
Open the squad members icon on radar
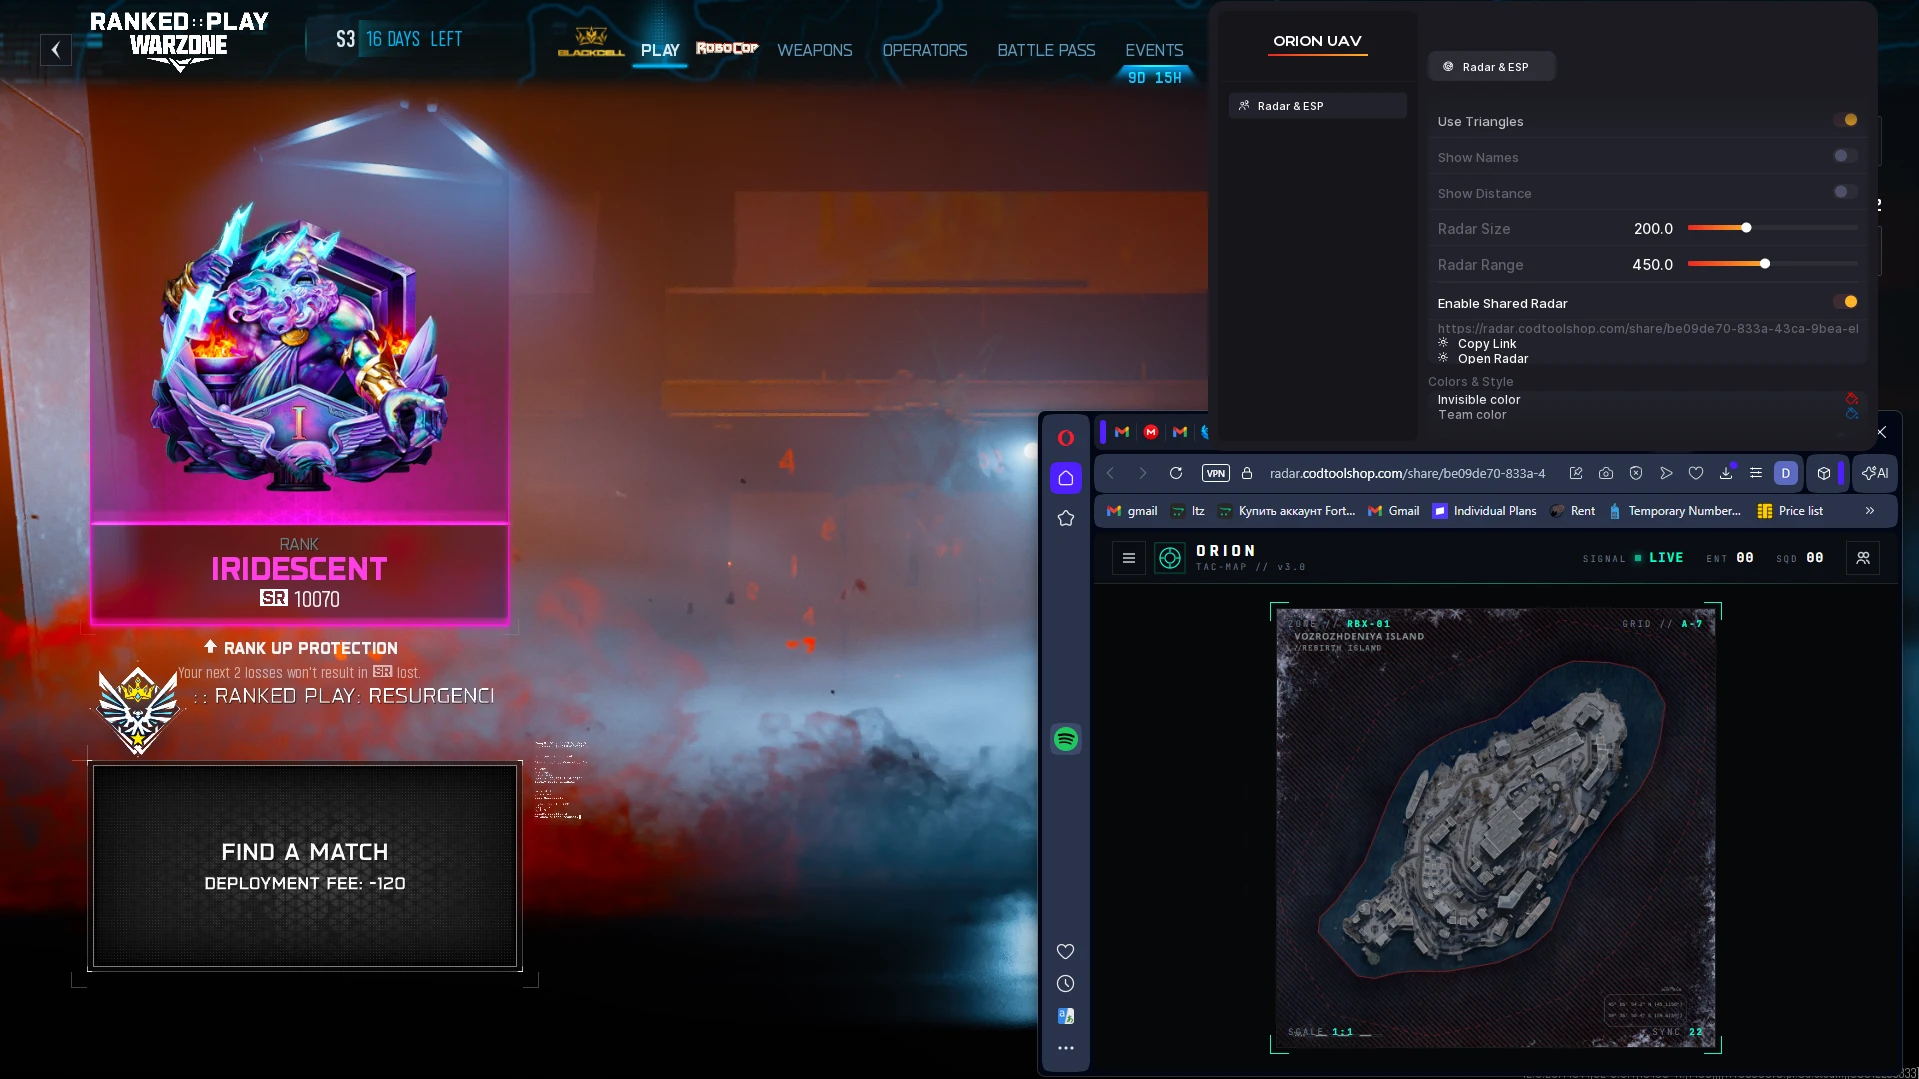1863,558
